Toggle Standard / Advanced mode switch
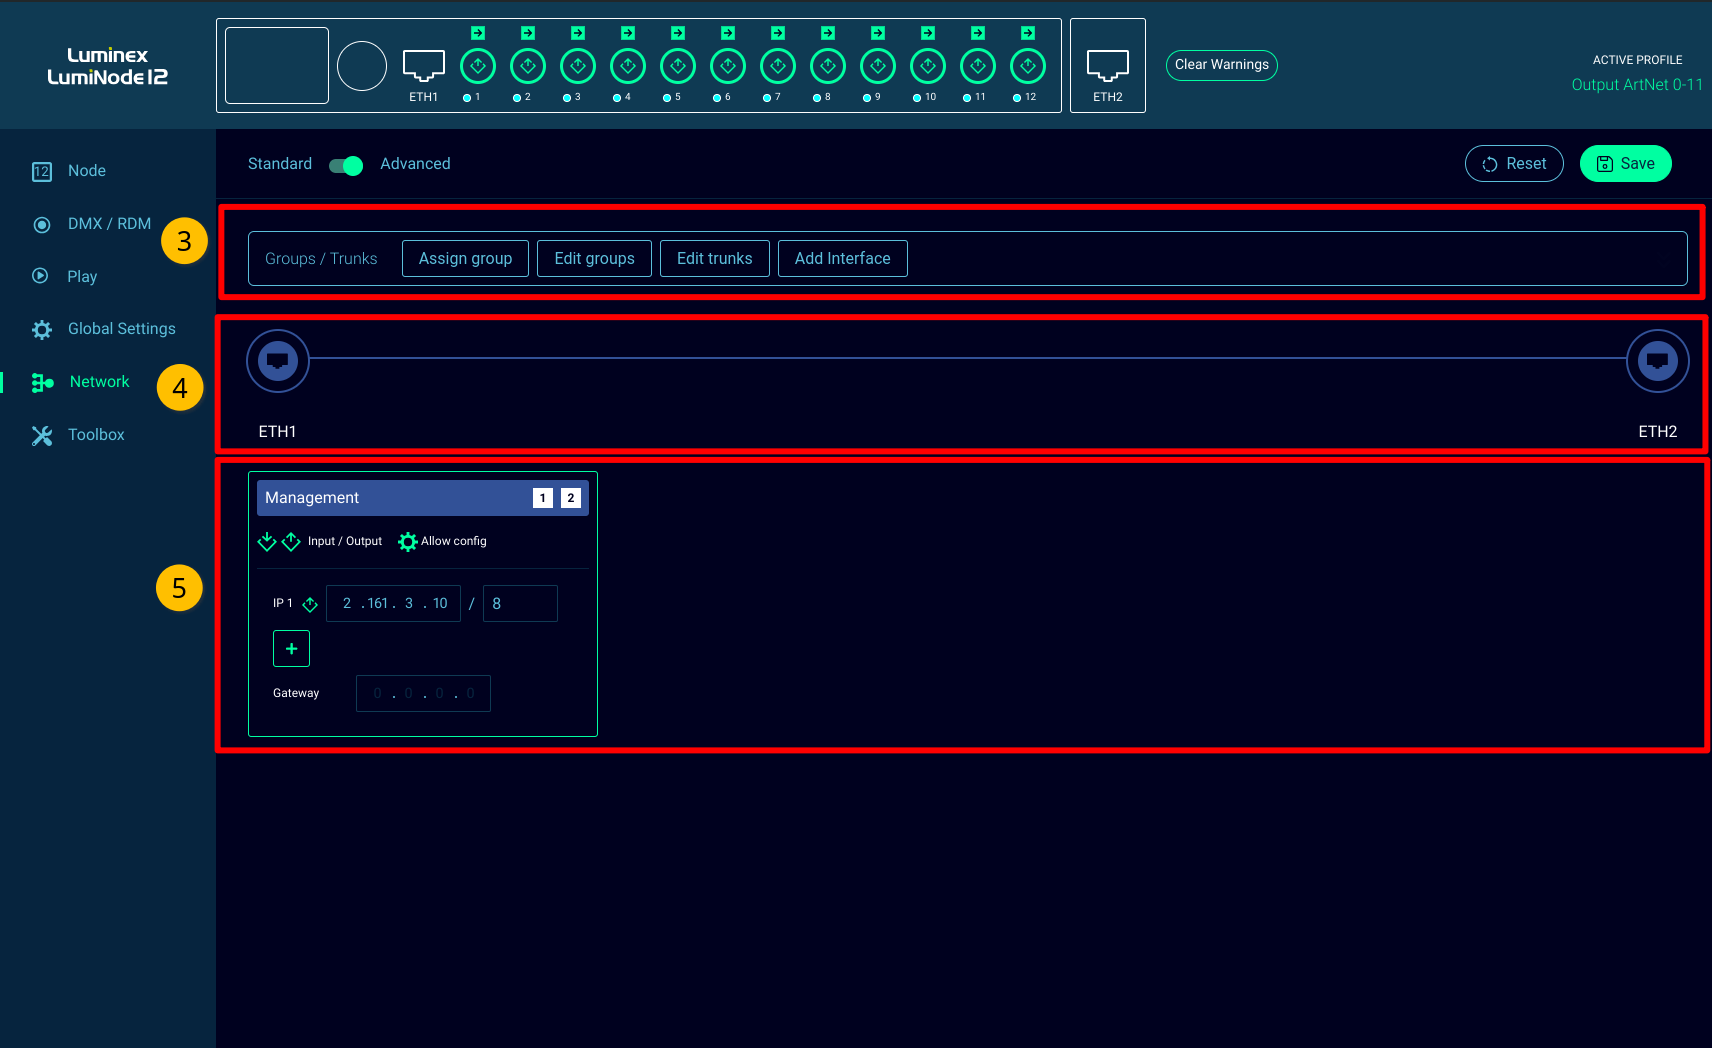This screenshot has width=1712, height=1048. tap(346, 165)
